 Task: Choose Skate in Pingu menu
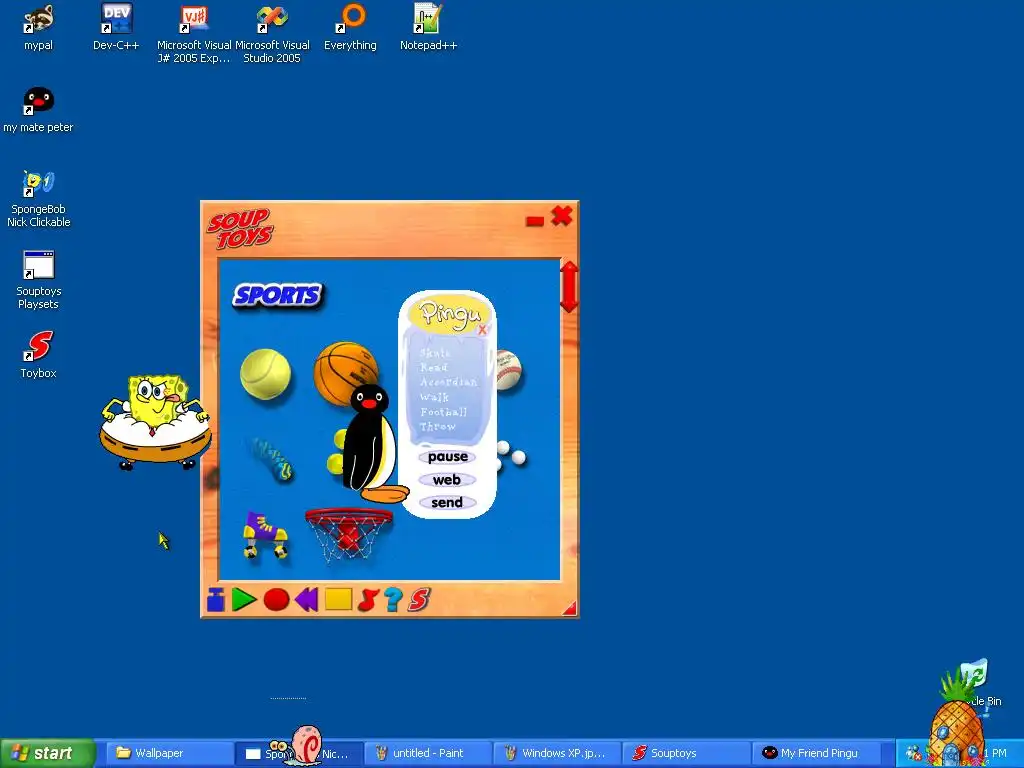click(435, 353)
